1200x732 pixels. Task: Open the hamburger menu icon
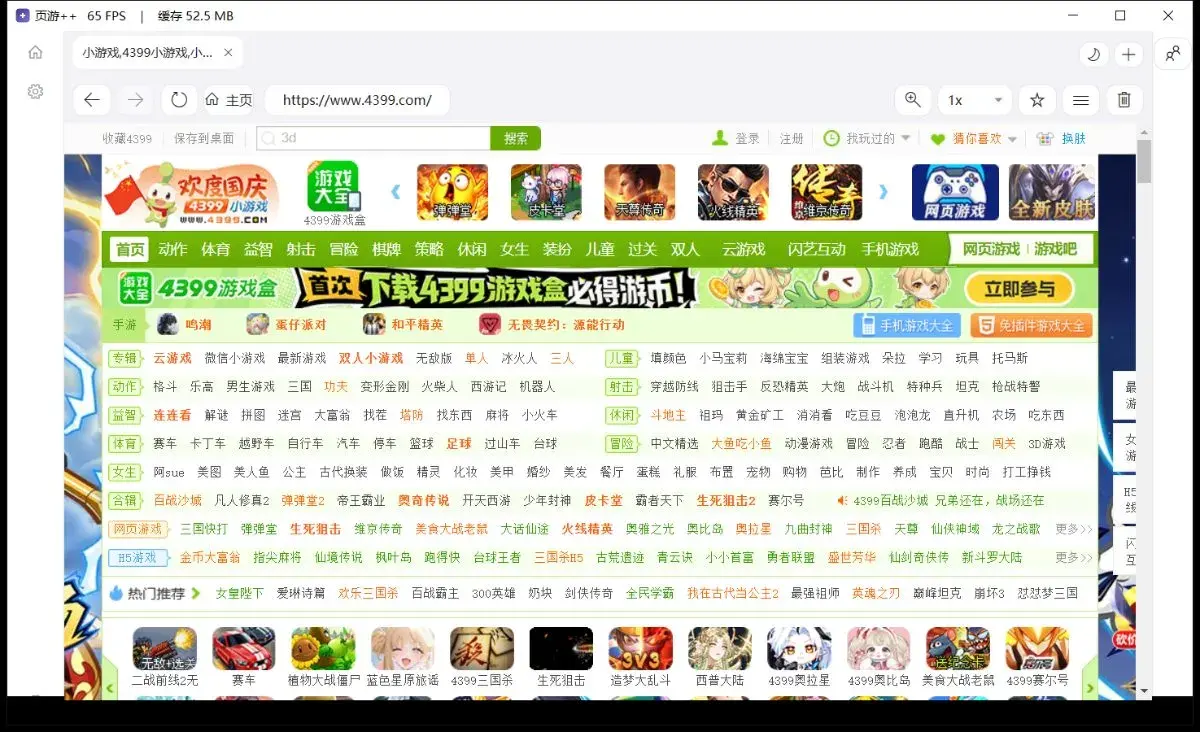[1080, 100]
